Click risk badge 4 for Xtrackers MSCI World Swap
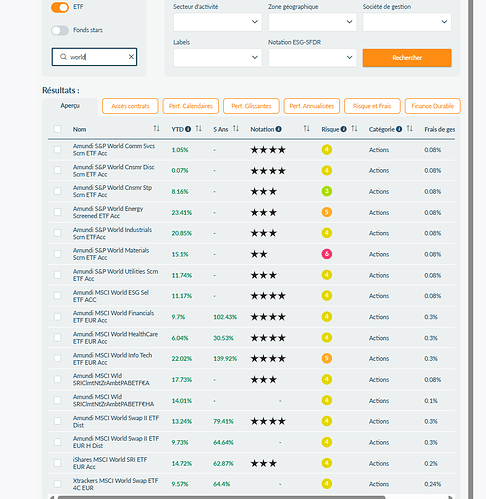The image size is (486, 499). [x=327, y=484]
